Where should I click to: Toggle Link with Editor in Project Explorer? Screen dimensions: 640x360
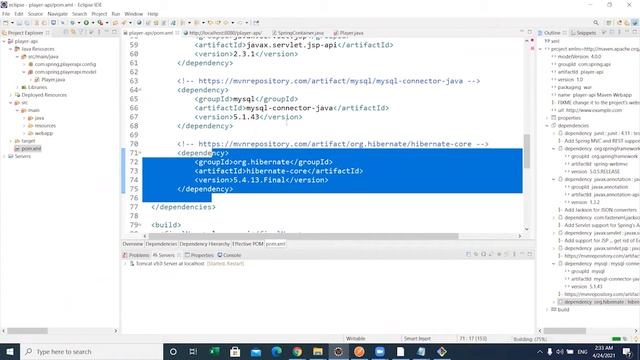point(73,32)
